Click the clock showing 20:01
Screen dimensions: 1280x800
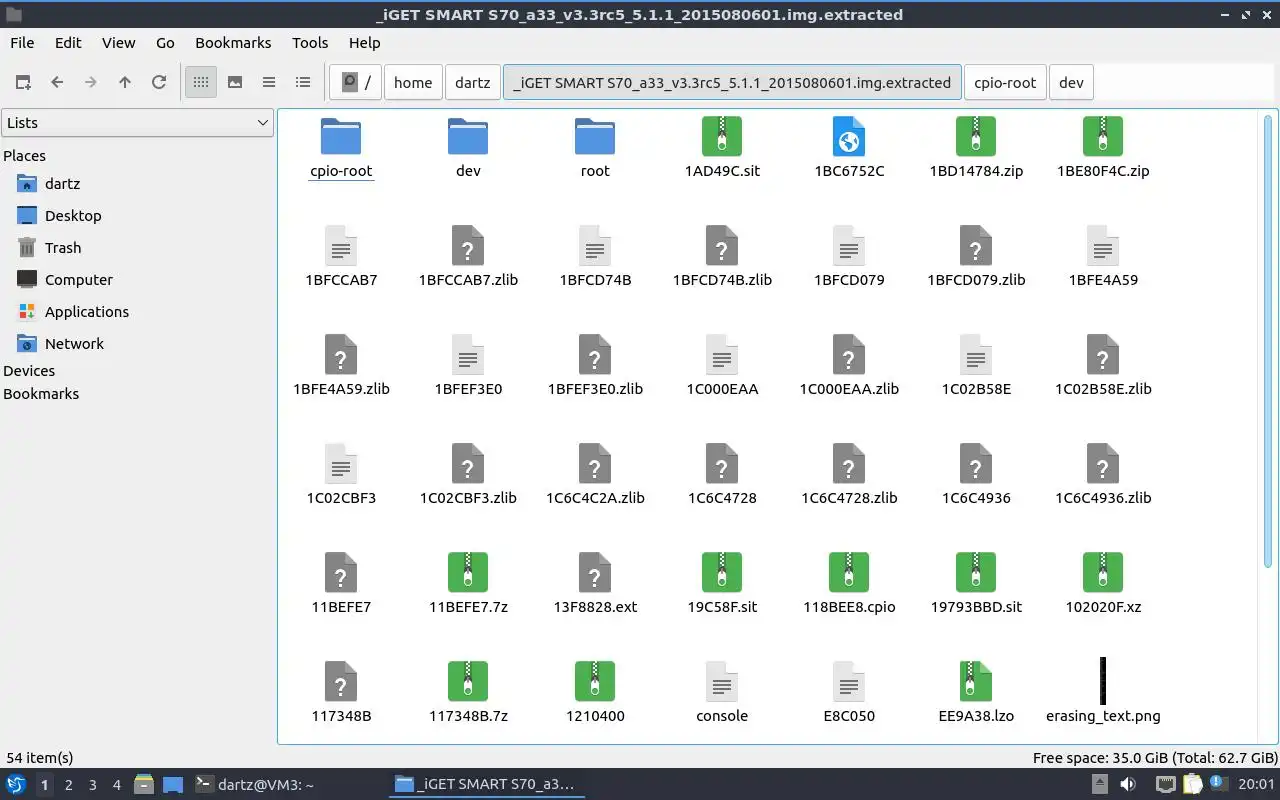[1256, 785]
